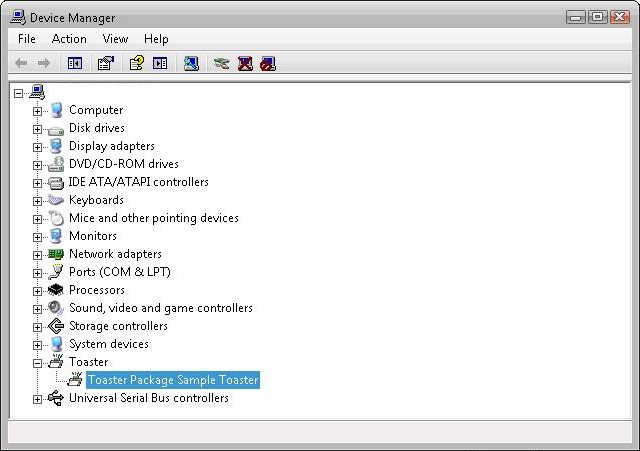Select the Processors label
The width and height of the screenshot is (640, 451).
[x=97, y=290]
